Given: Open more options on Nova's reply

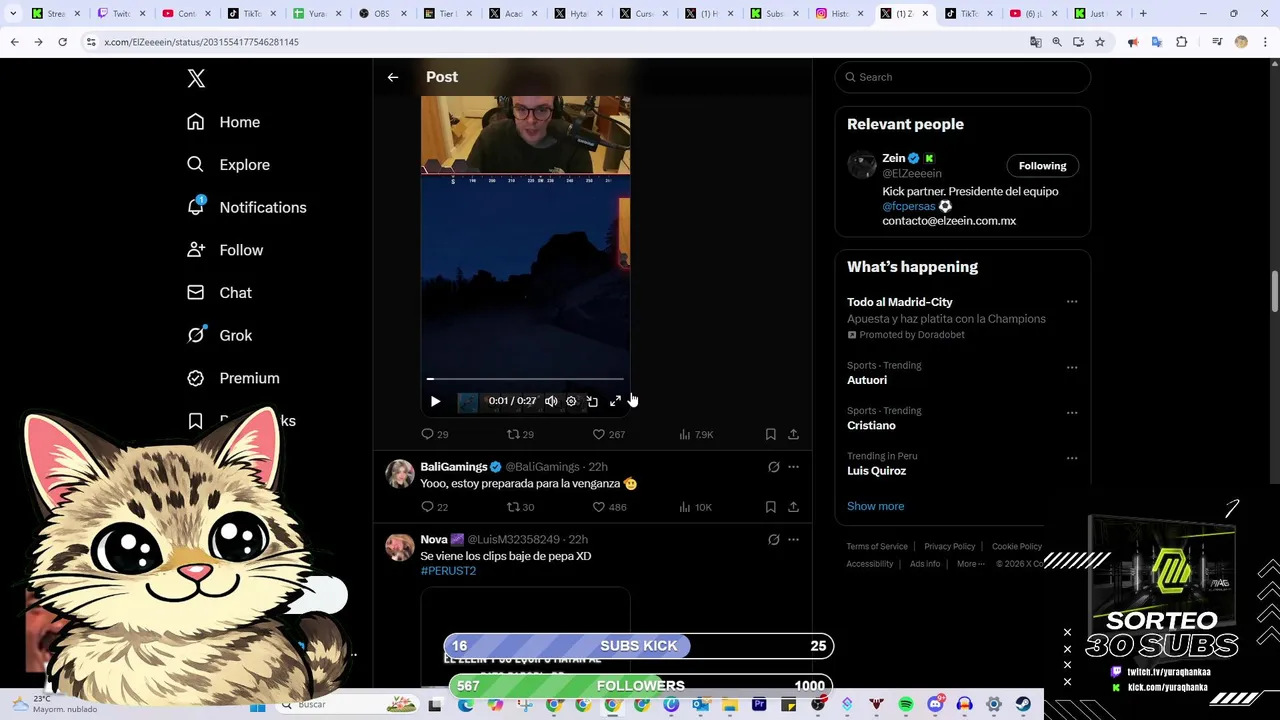Looking at the screenshot, I should [793, 540].
